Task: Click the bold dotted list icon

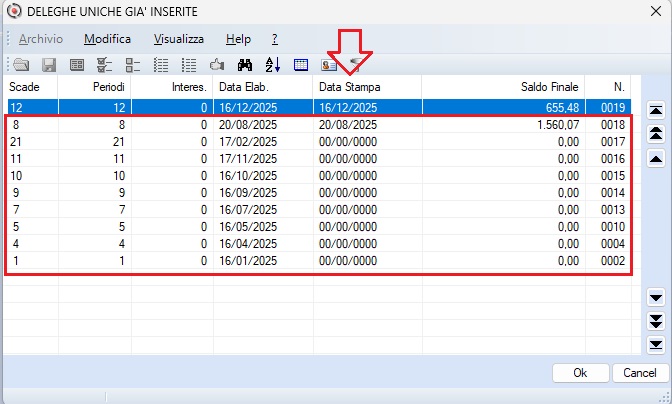Action: tap(189, 65)
